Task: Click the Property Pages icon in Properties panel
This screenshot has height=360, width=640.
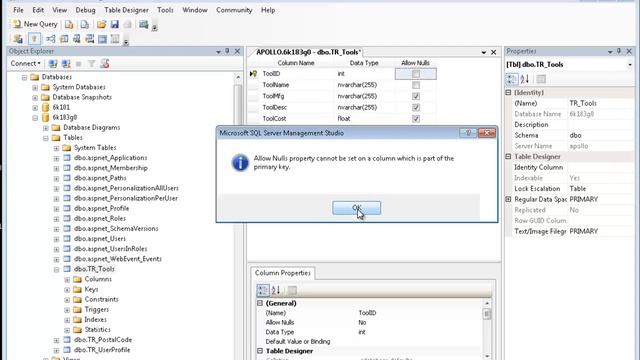Action: pyautogui.click(x=541, y=79)
